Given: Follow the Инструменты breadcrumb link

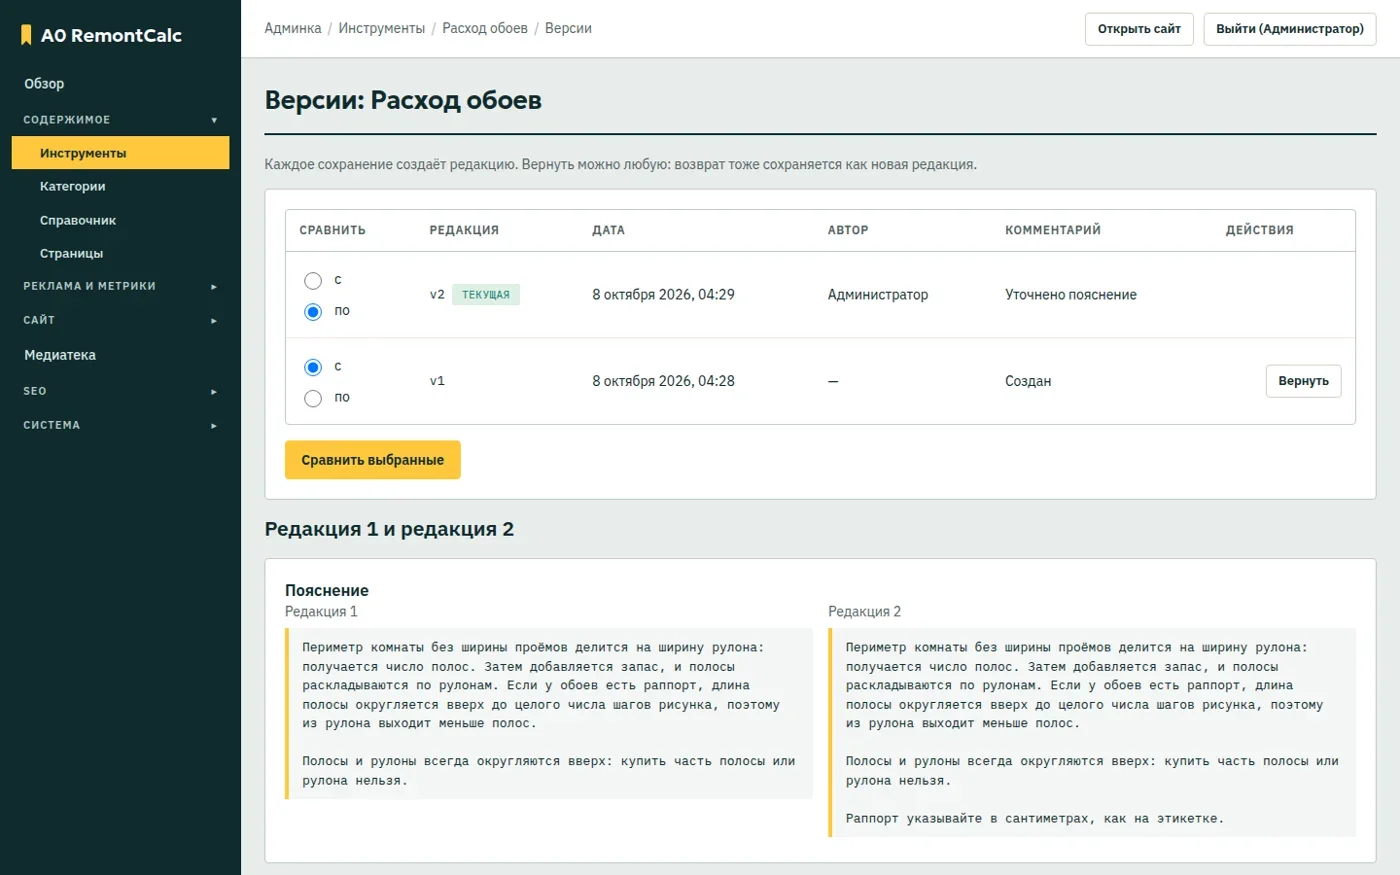Looking at the screenshot, I should (382, 28).
